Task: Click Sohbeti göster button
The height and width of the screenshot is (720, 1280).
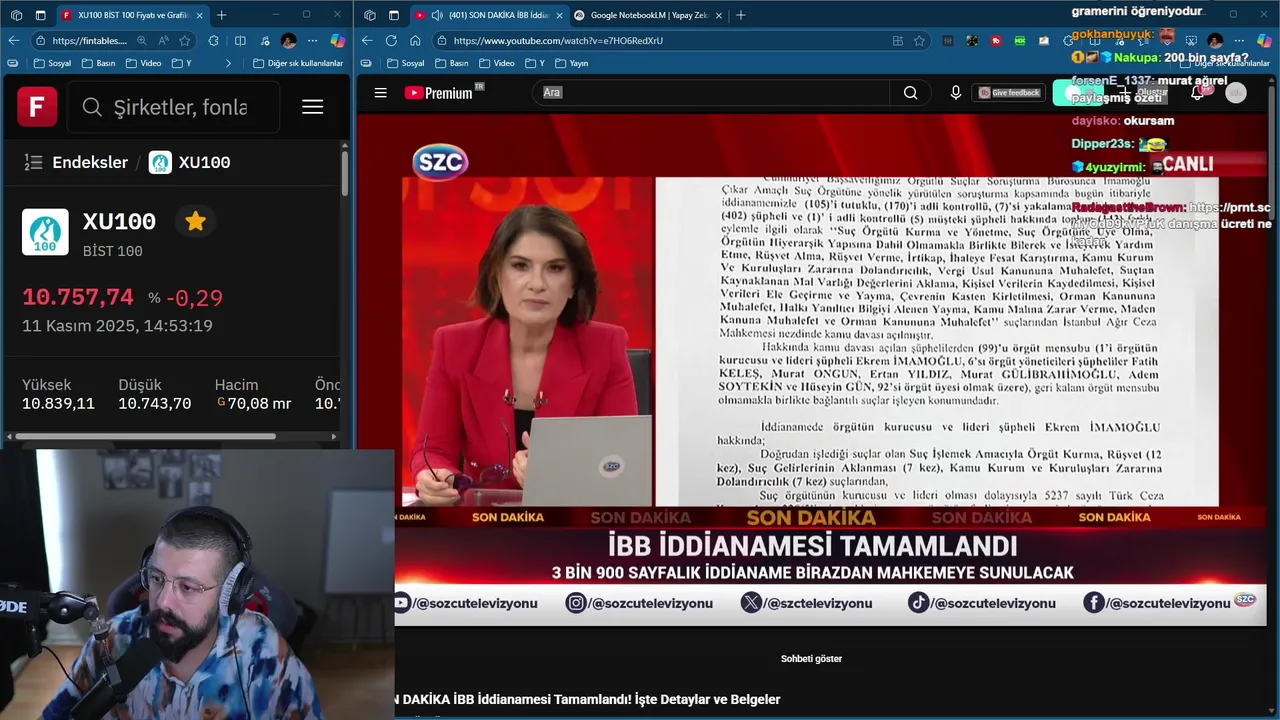Action: (811, 659)
